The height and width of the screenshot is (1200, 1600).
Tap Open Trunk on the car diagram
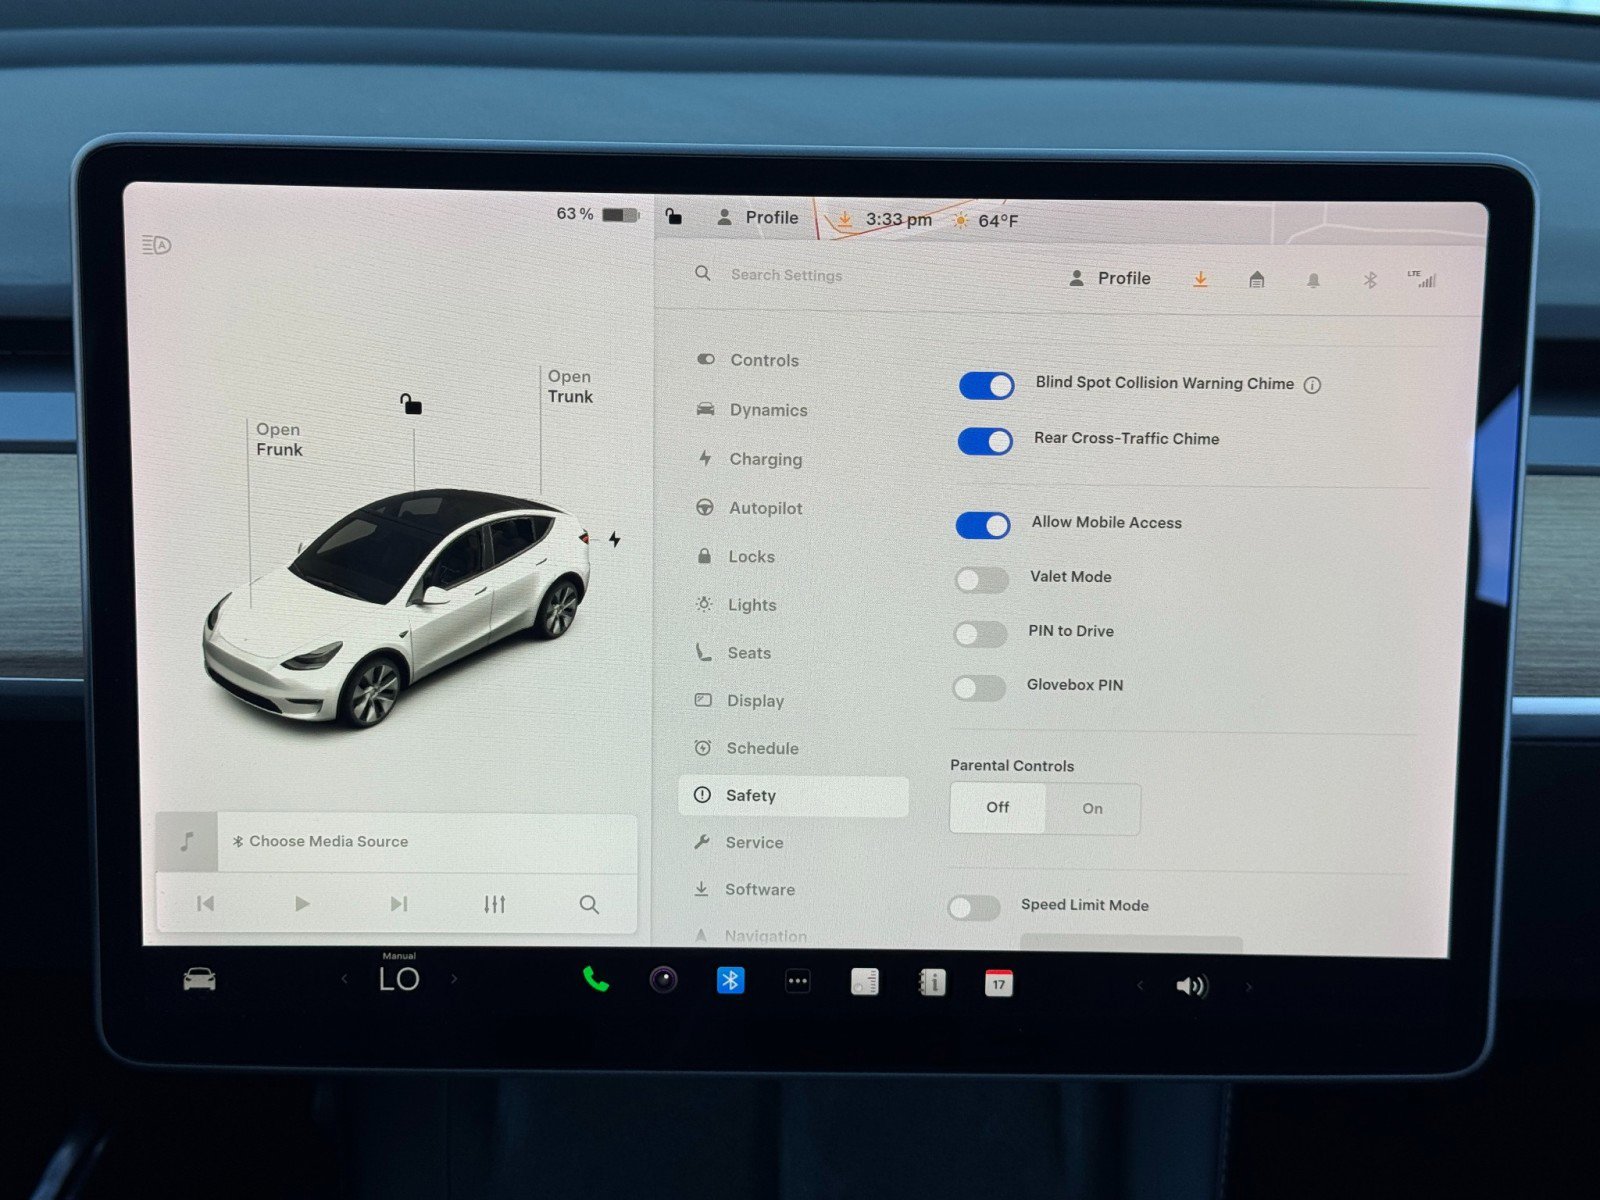[569, 387]
